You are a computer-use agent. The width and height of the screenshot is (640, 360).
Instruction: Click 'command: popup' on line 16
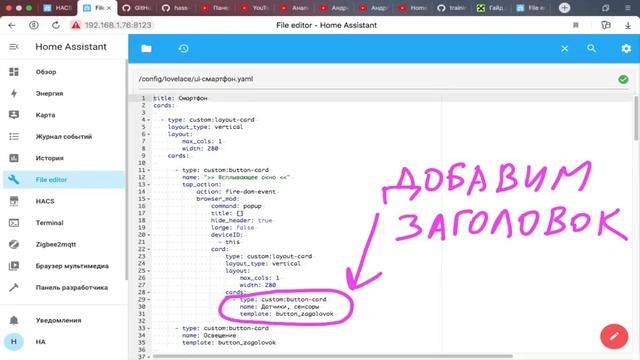(236, 206)
